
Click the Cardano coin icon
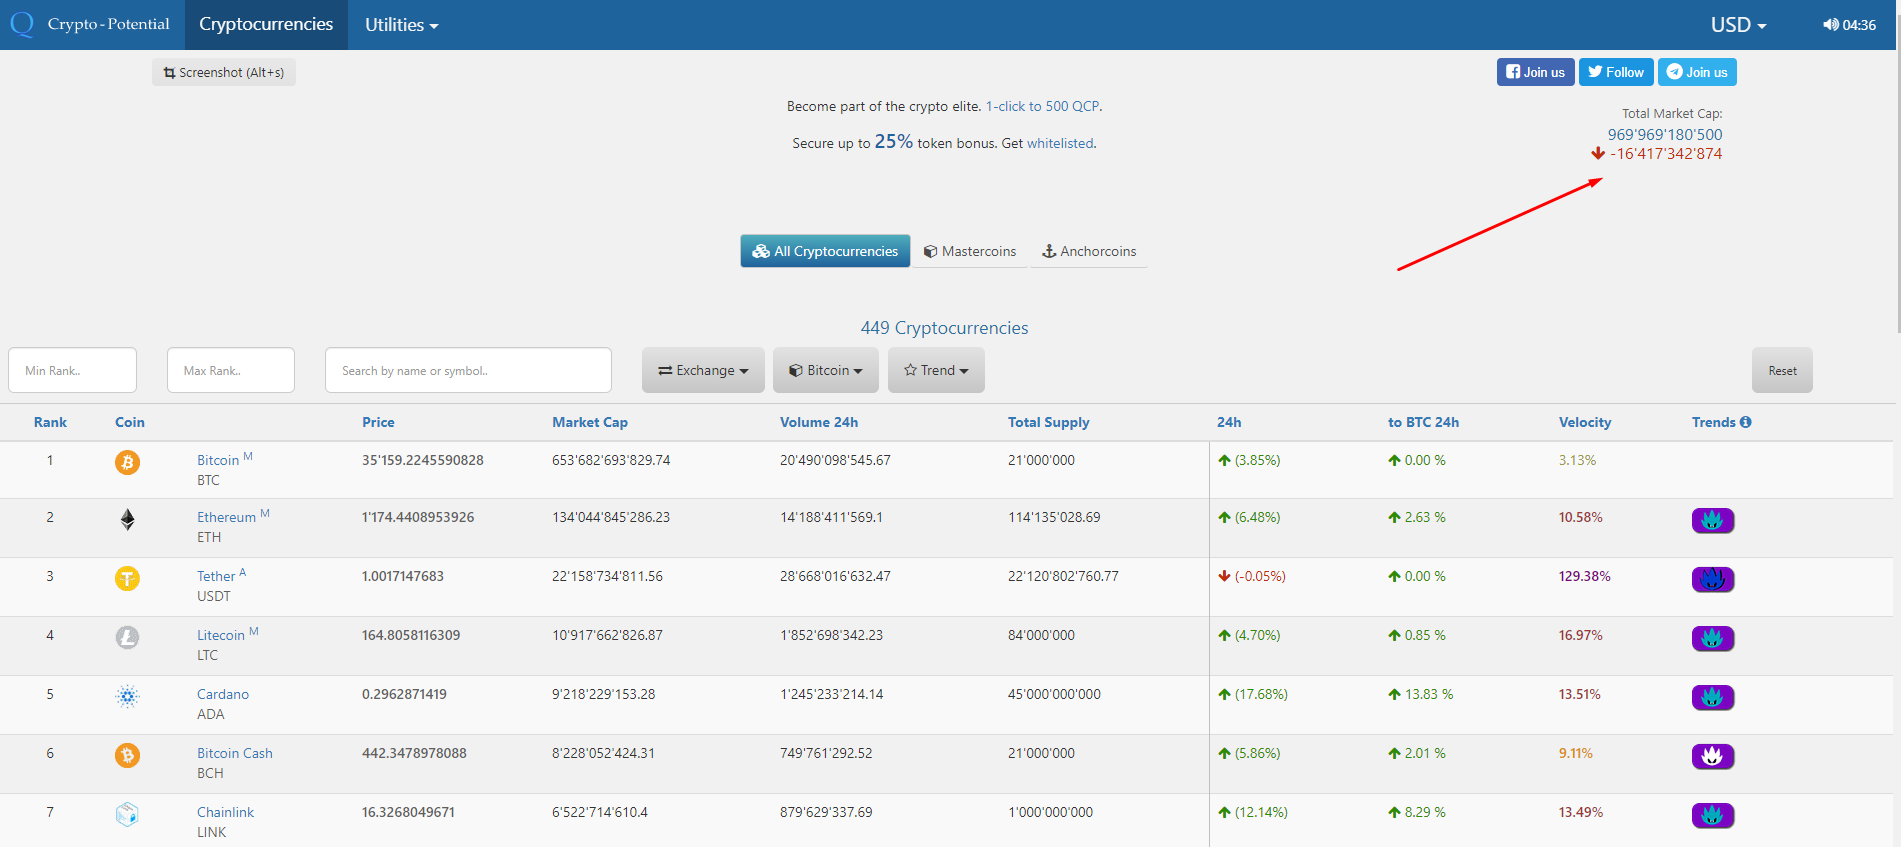click(x=127, y=696)
